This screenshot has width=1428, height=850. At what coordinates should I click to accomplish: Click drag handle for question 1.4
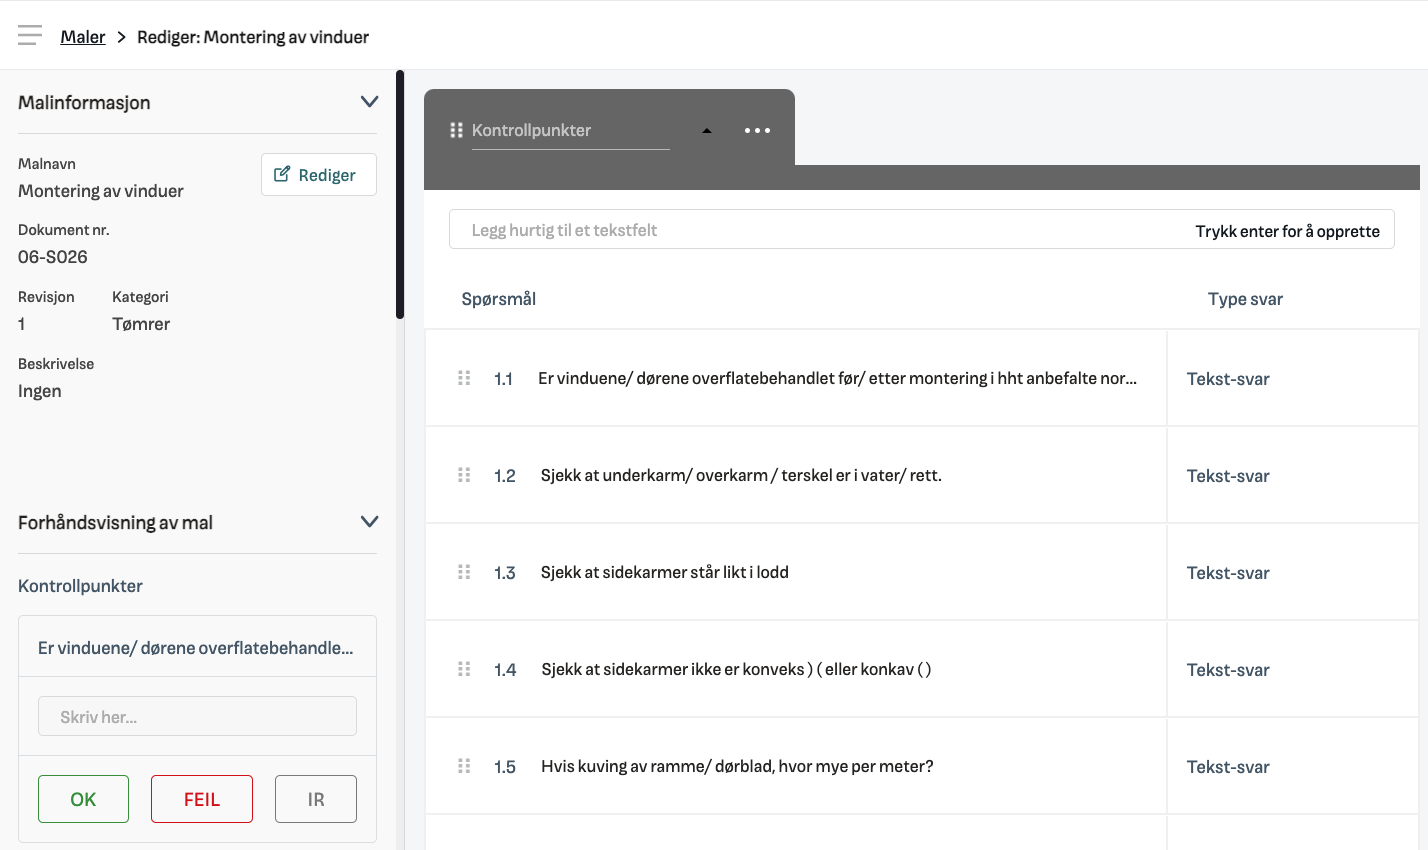tap(464, 669)
